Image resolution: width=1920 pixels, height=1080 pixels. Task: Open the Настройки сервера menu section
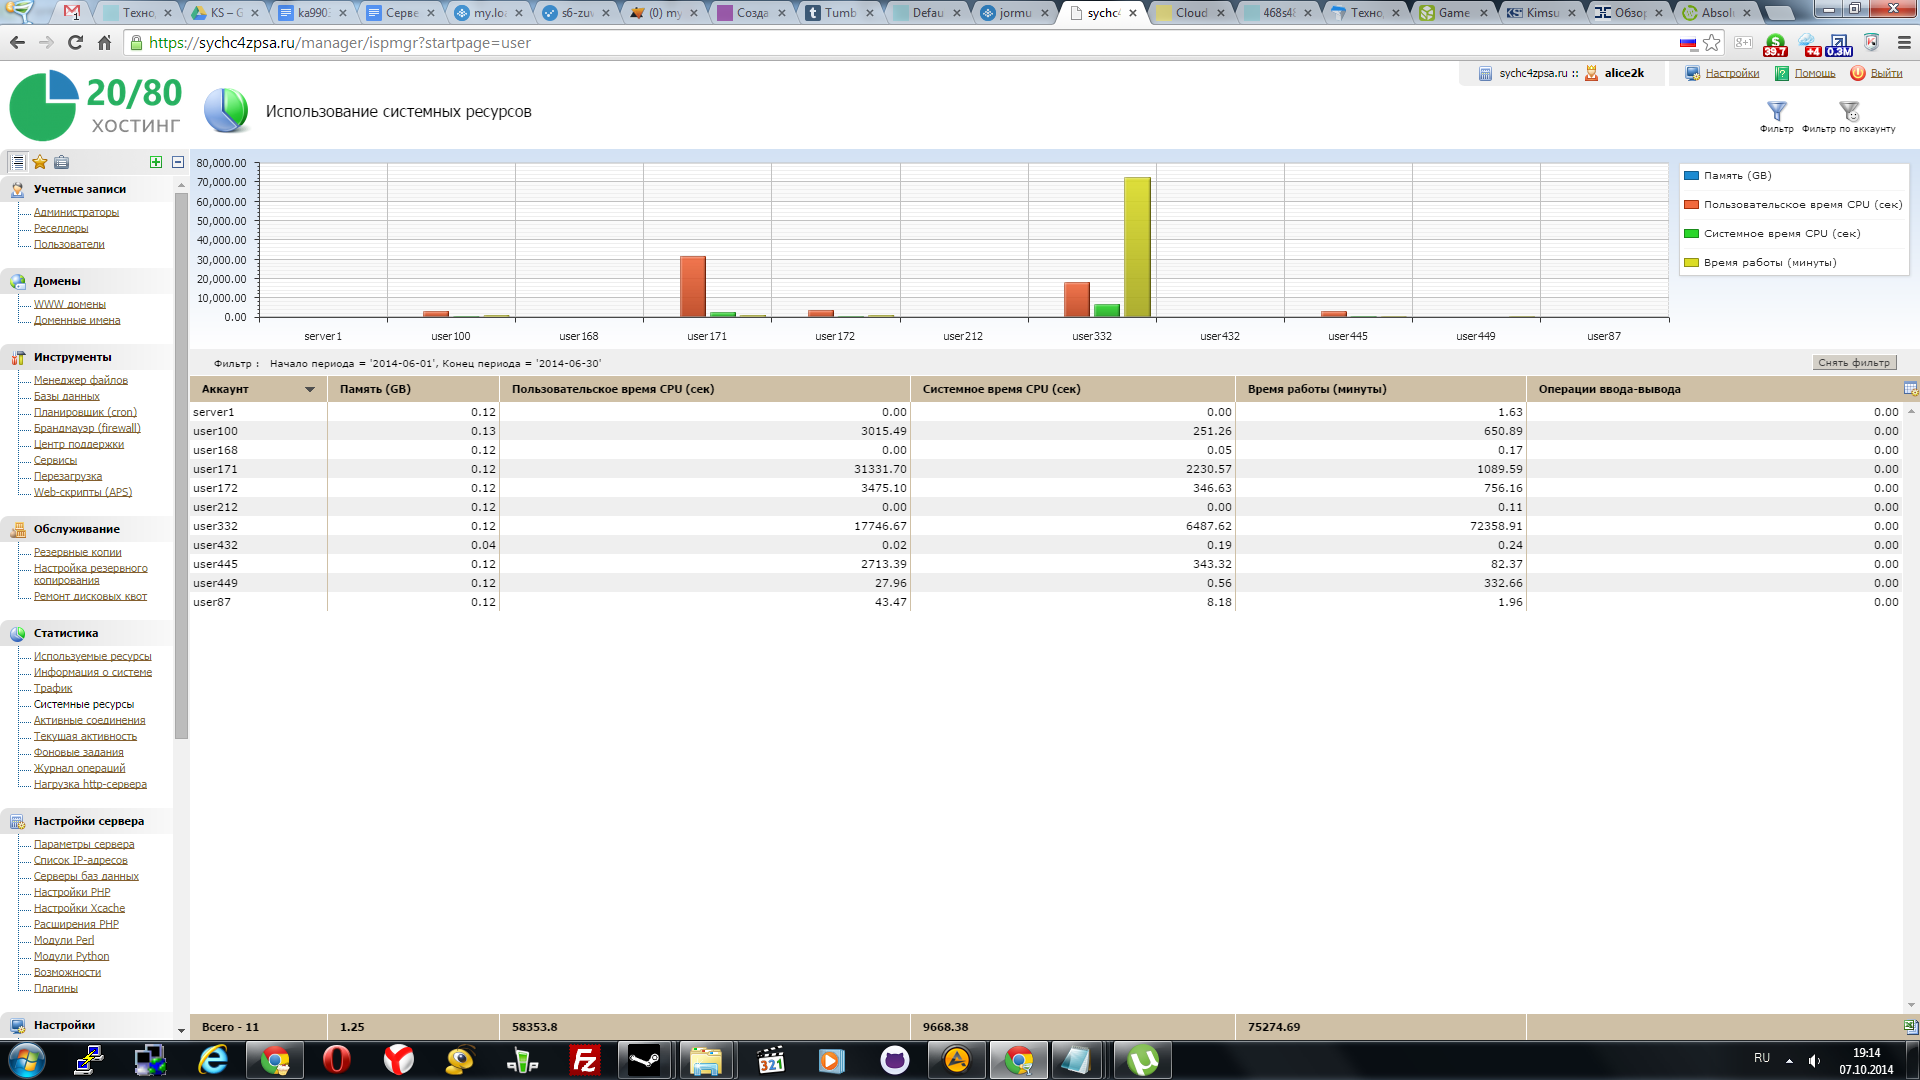click(x=88, y=821)
